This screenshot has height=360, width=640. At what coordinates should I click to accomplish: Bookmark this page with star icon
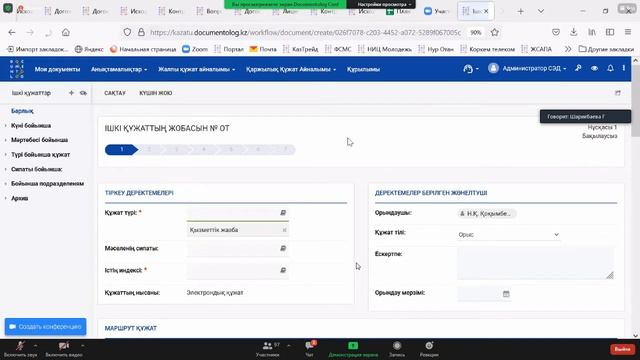[495, 32]
